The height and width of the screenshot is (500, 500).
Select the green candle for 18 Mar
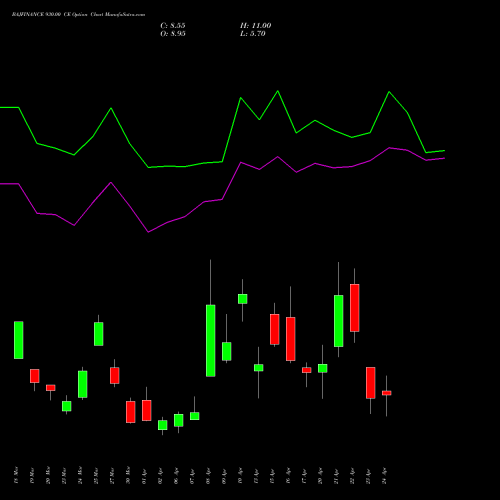[19, 340]
